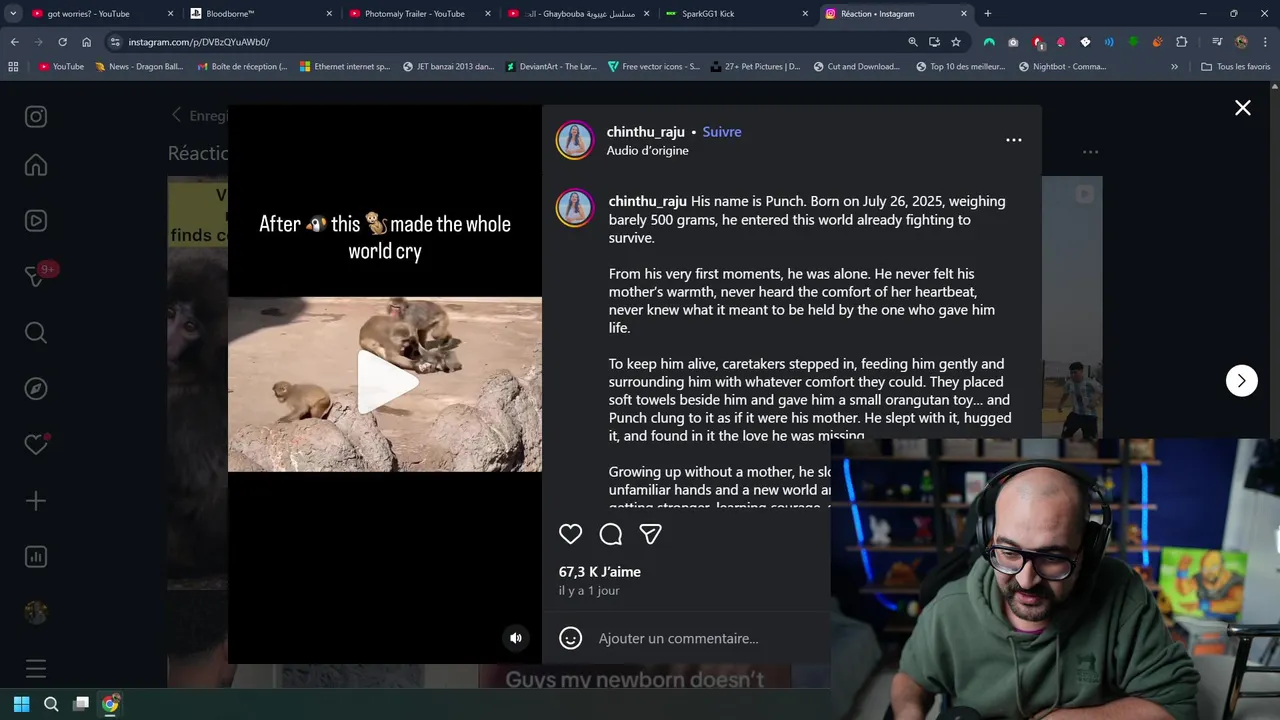Open 'Boîte de réception' bookmark
1280x720 pixels.
242,67
